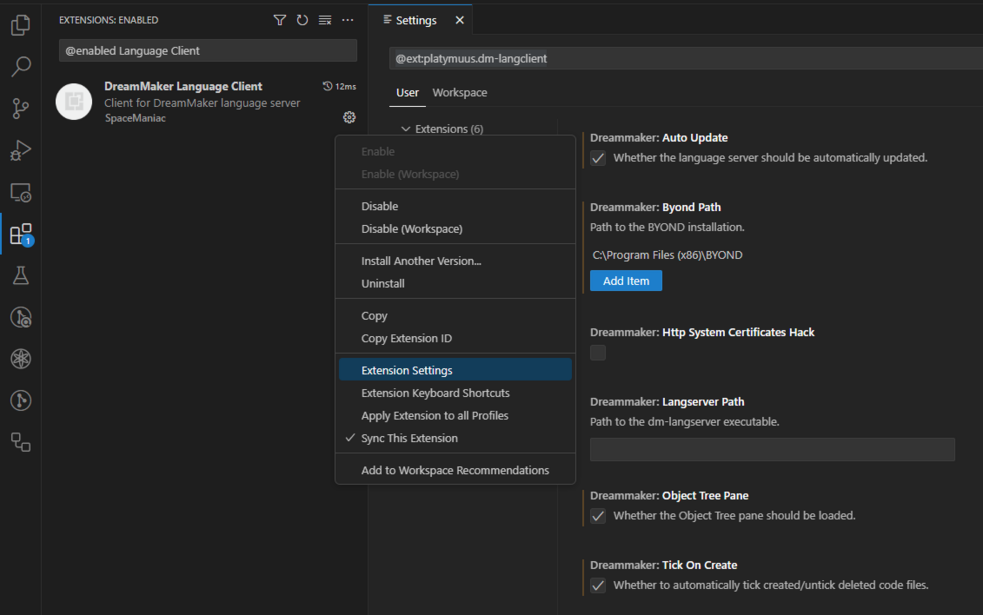This screenshot has width=983, height=615.
Task: Refresh the extensions list
Action: tap(302, 20)
